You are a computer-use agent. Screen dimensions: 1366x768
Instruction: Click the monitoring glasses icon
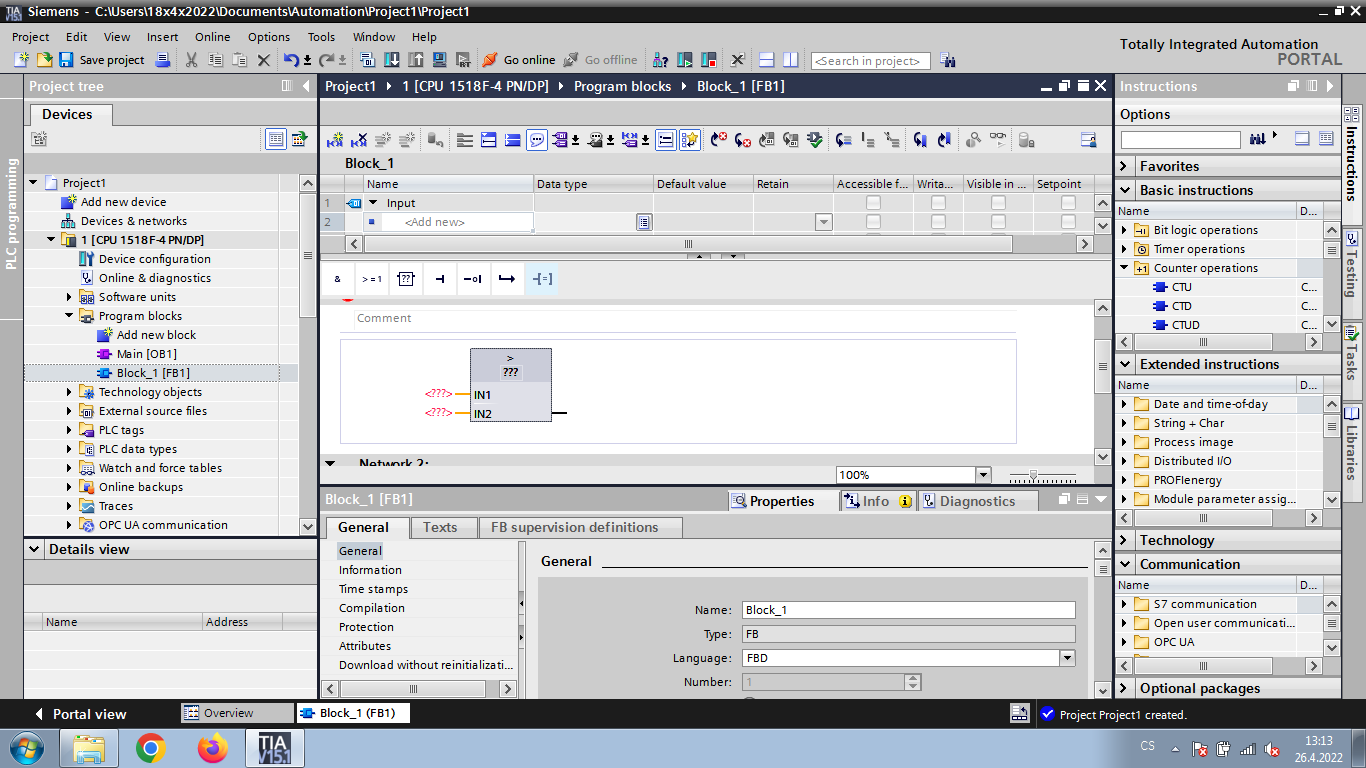pos(998,140)
